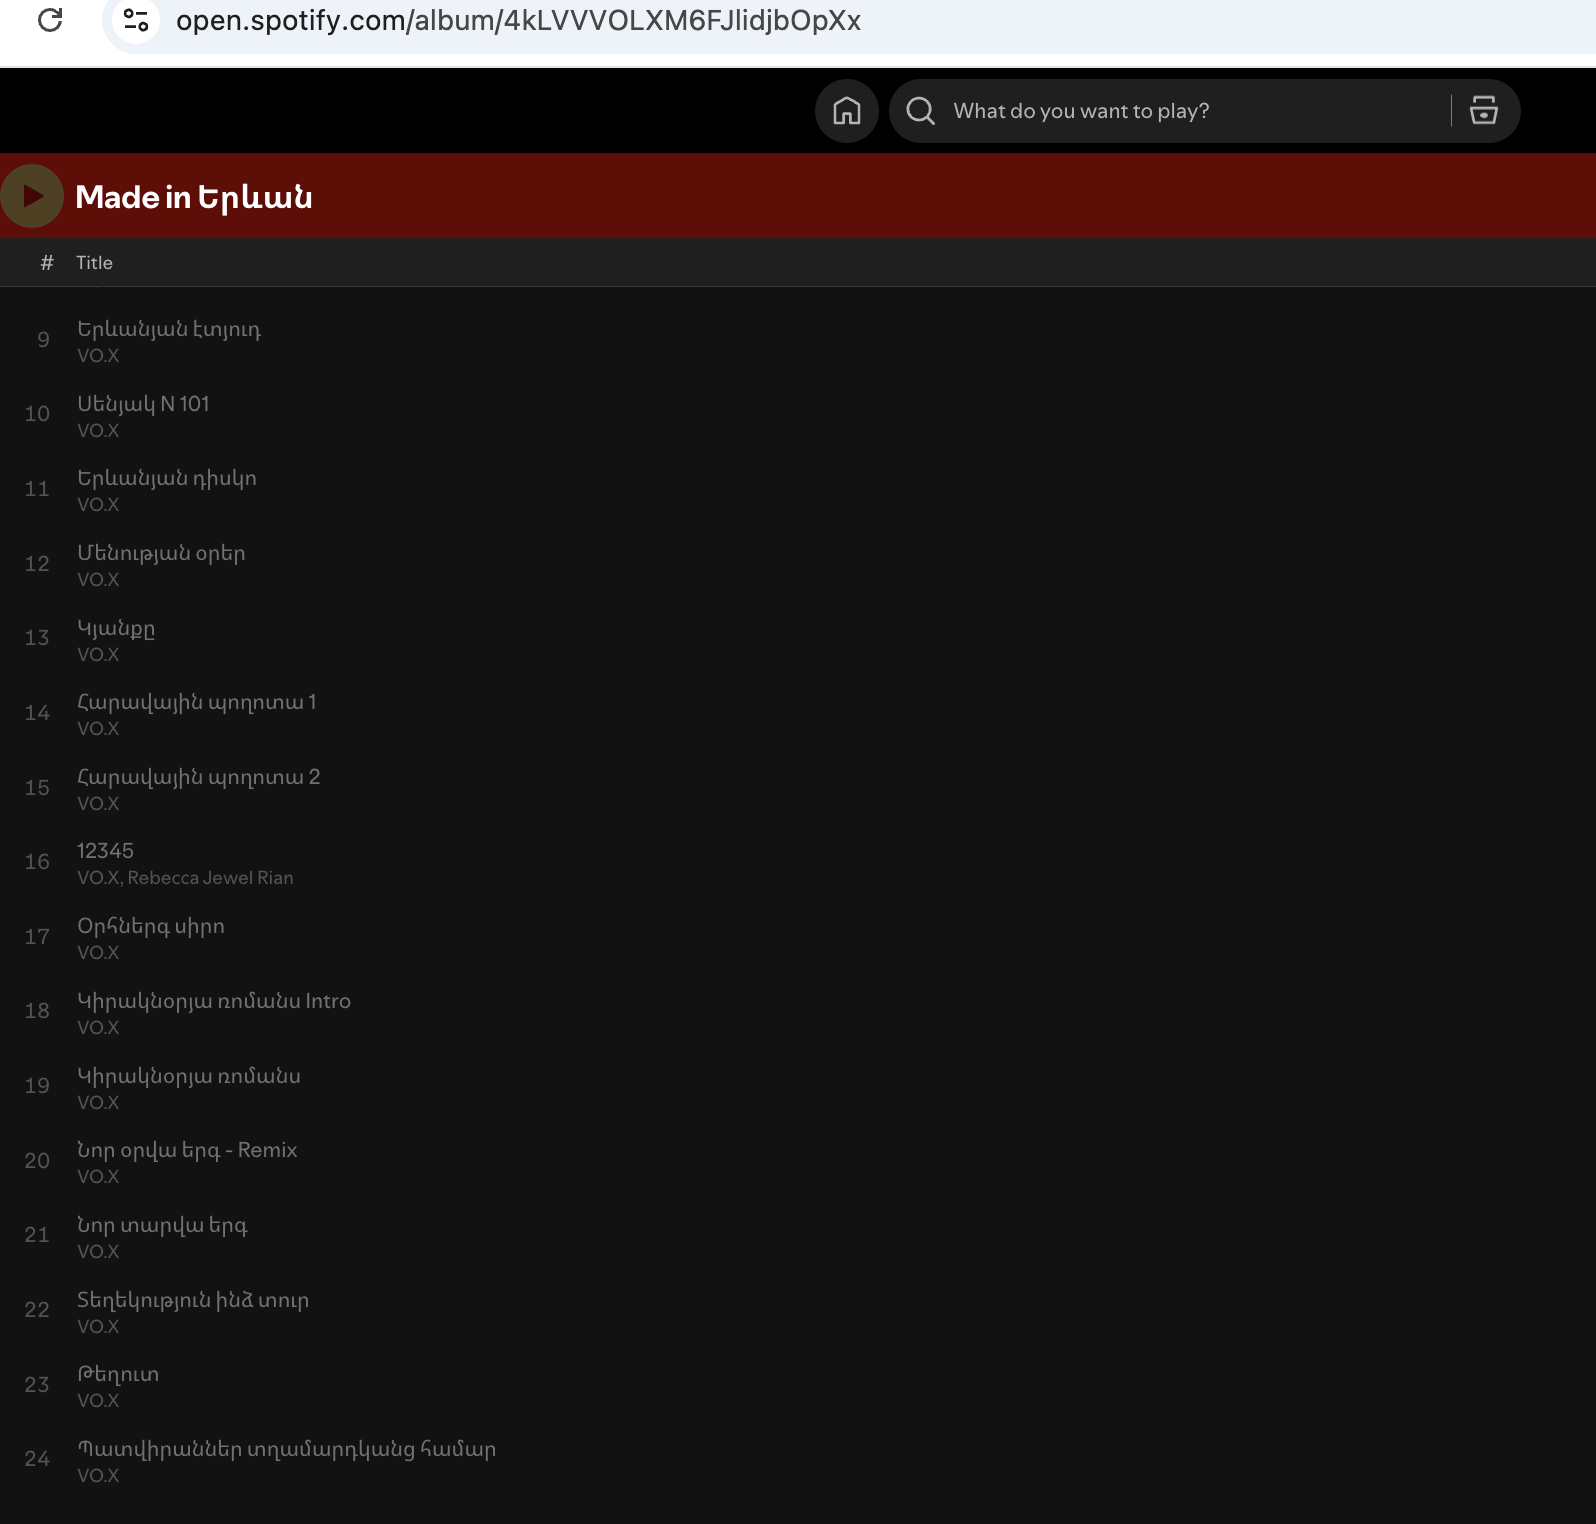Screen dimensions: 1596x1524
Task: Open the Rebecca Jewel Rian artist link
Action: (210, 878)
